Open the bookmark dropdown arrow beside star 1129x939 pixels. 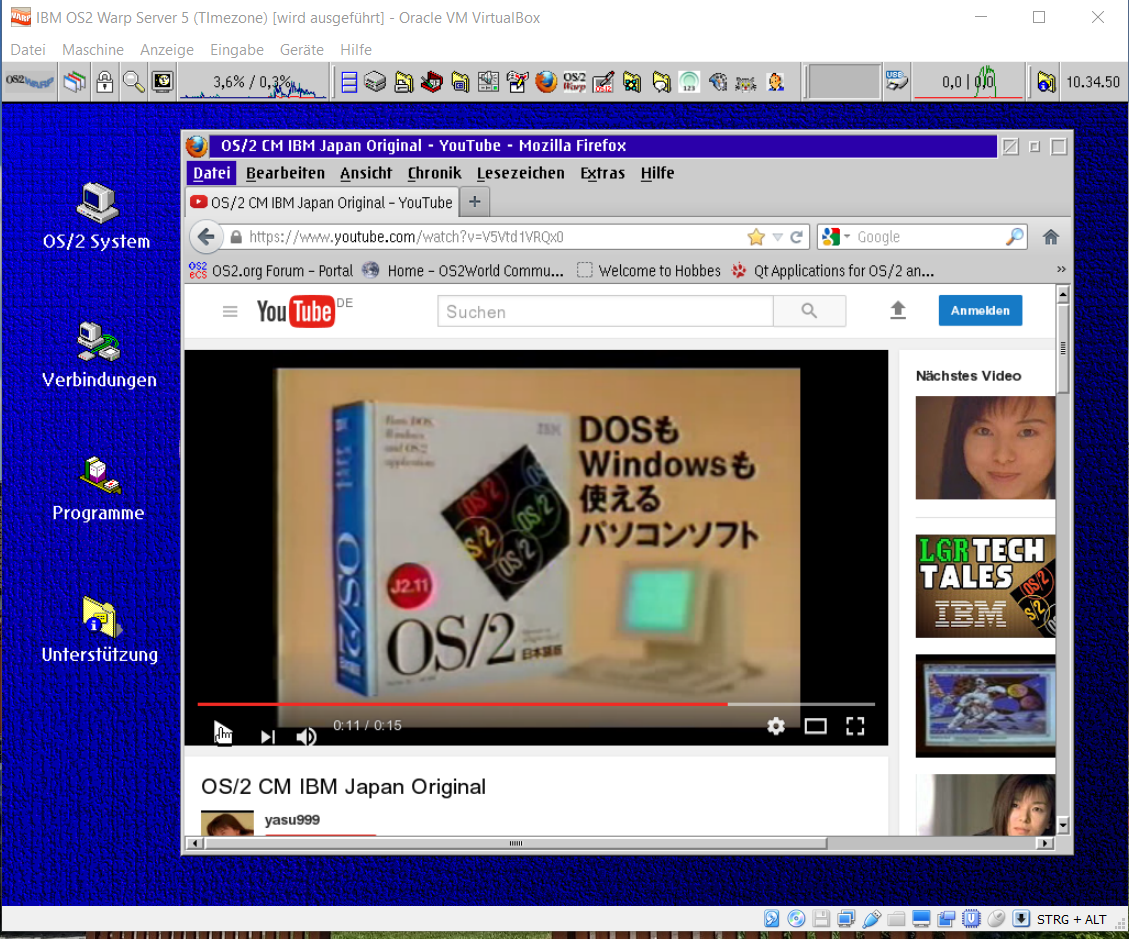778,237
